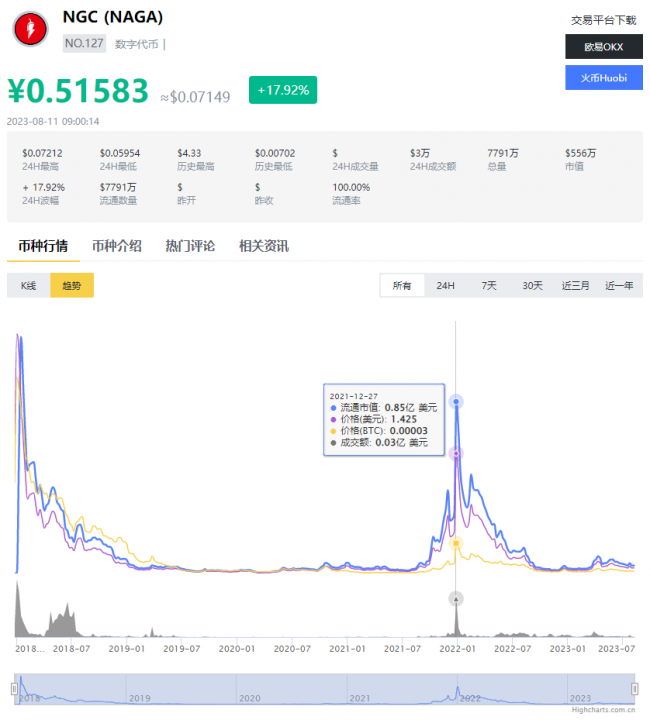Viewport: 650px width, 720px height.
Task: Click the 2022-01 x-axis label
Action: [x=457, y=649]
